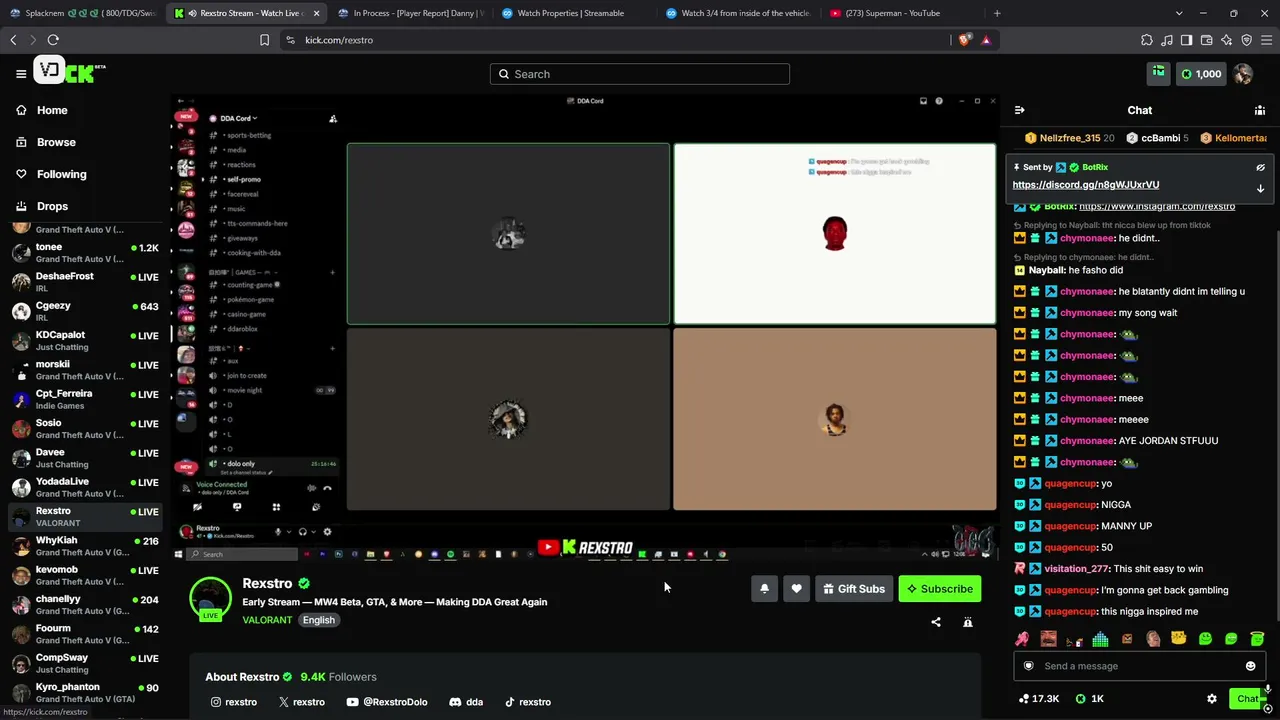
Task: Click the chat identity shield icon
Action: (x=1028, y=666)
